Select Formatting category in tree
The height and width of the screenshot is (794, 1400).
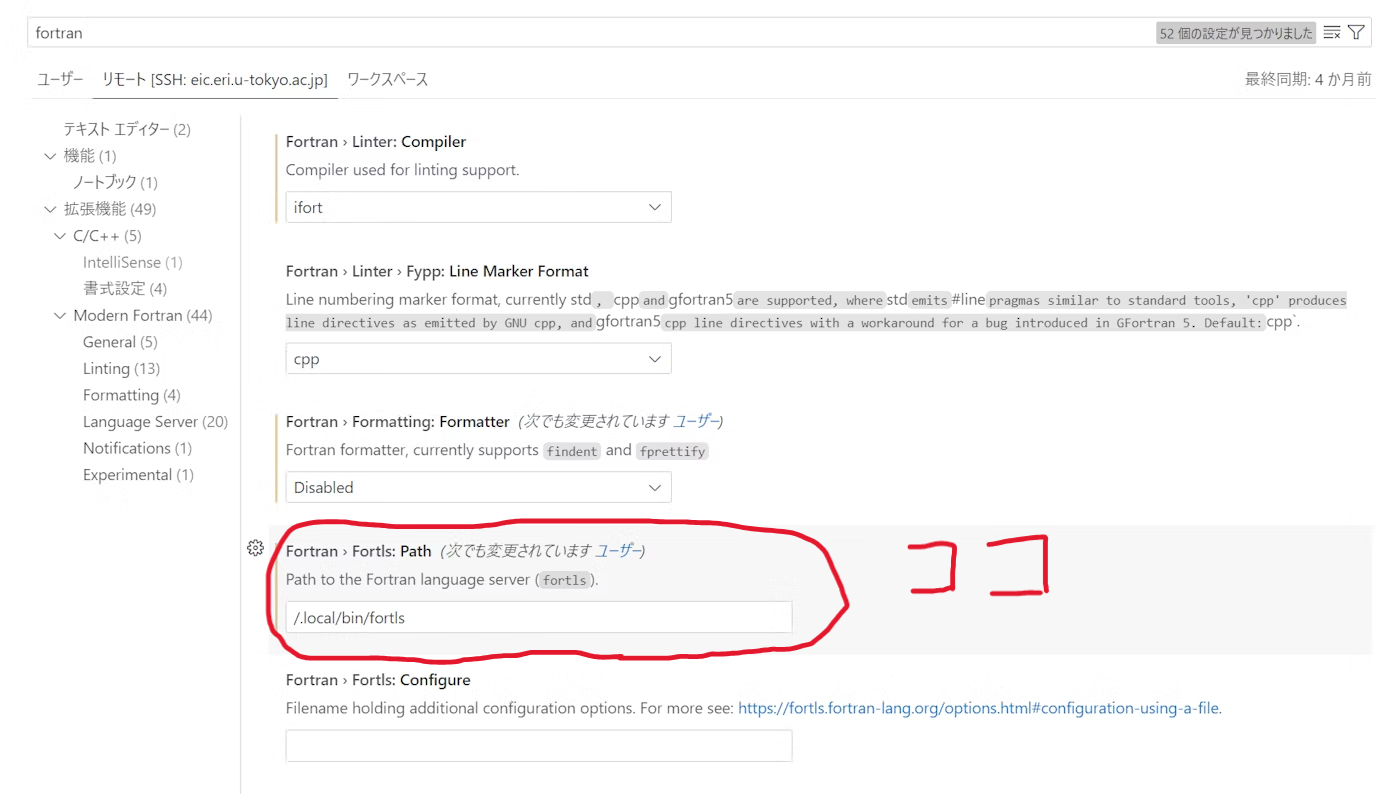(132, 395)
